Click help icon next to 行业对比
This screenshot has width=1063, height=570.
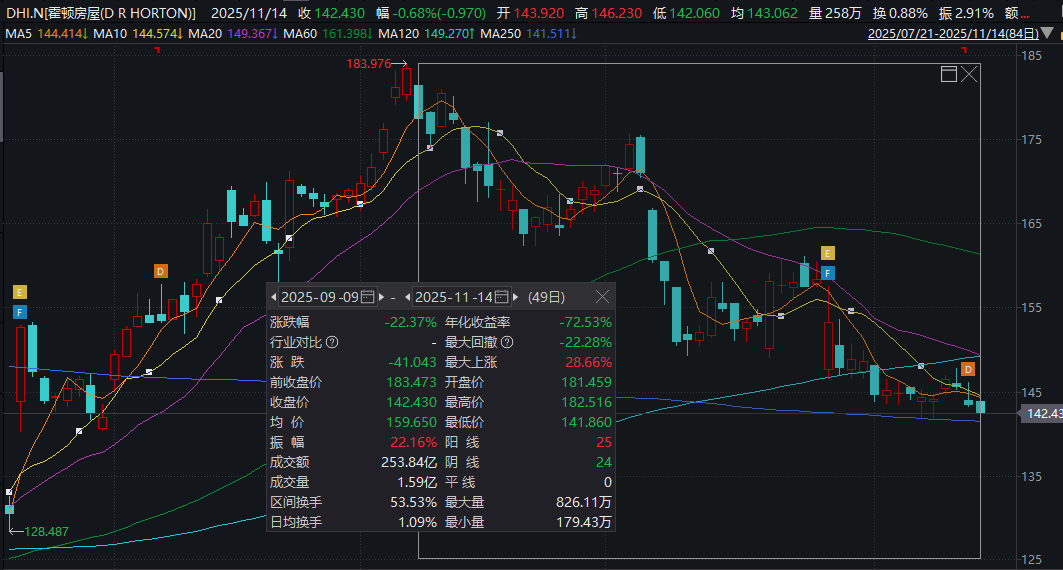(x=333, y=343)
